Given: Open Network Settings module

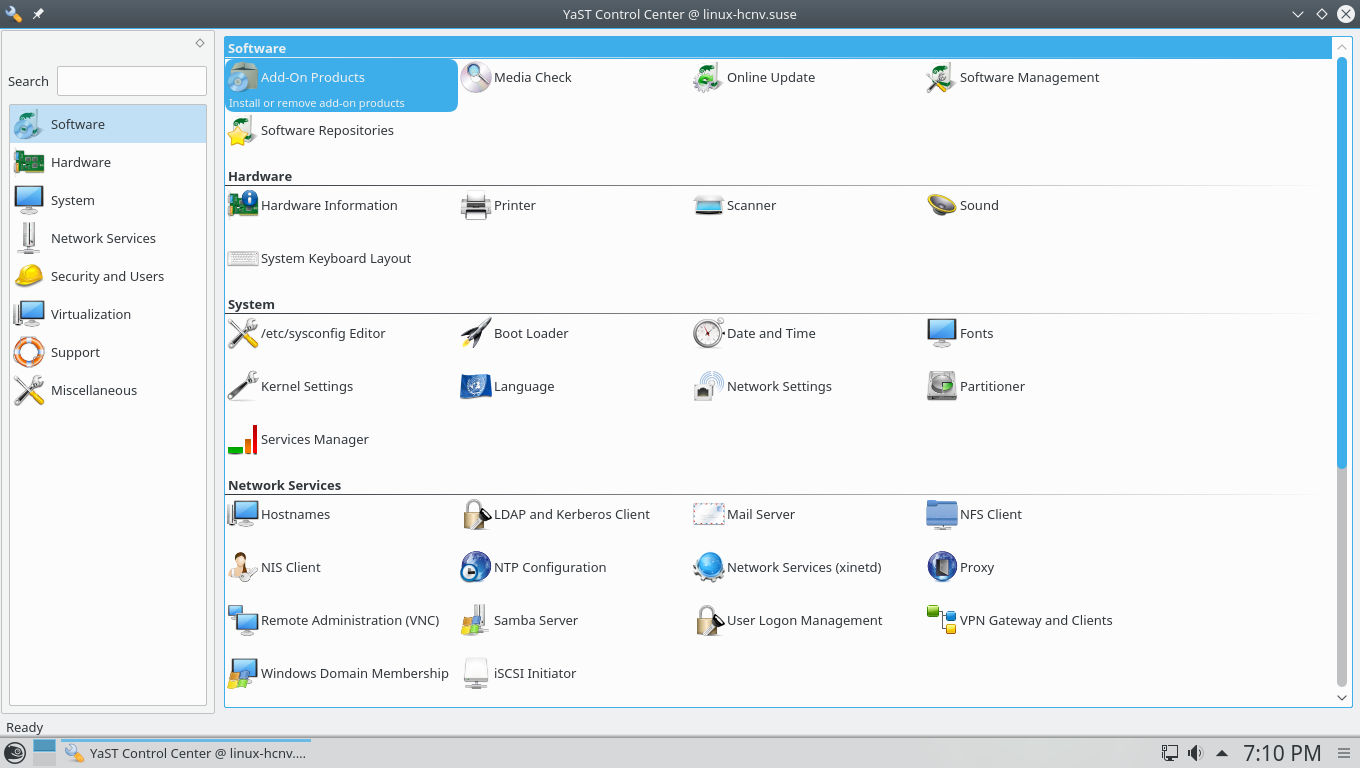Looking at the screenshot, I should [762, 387].
